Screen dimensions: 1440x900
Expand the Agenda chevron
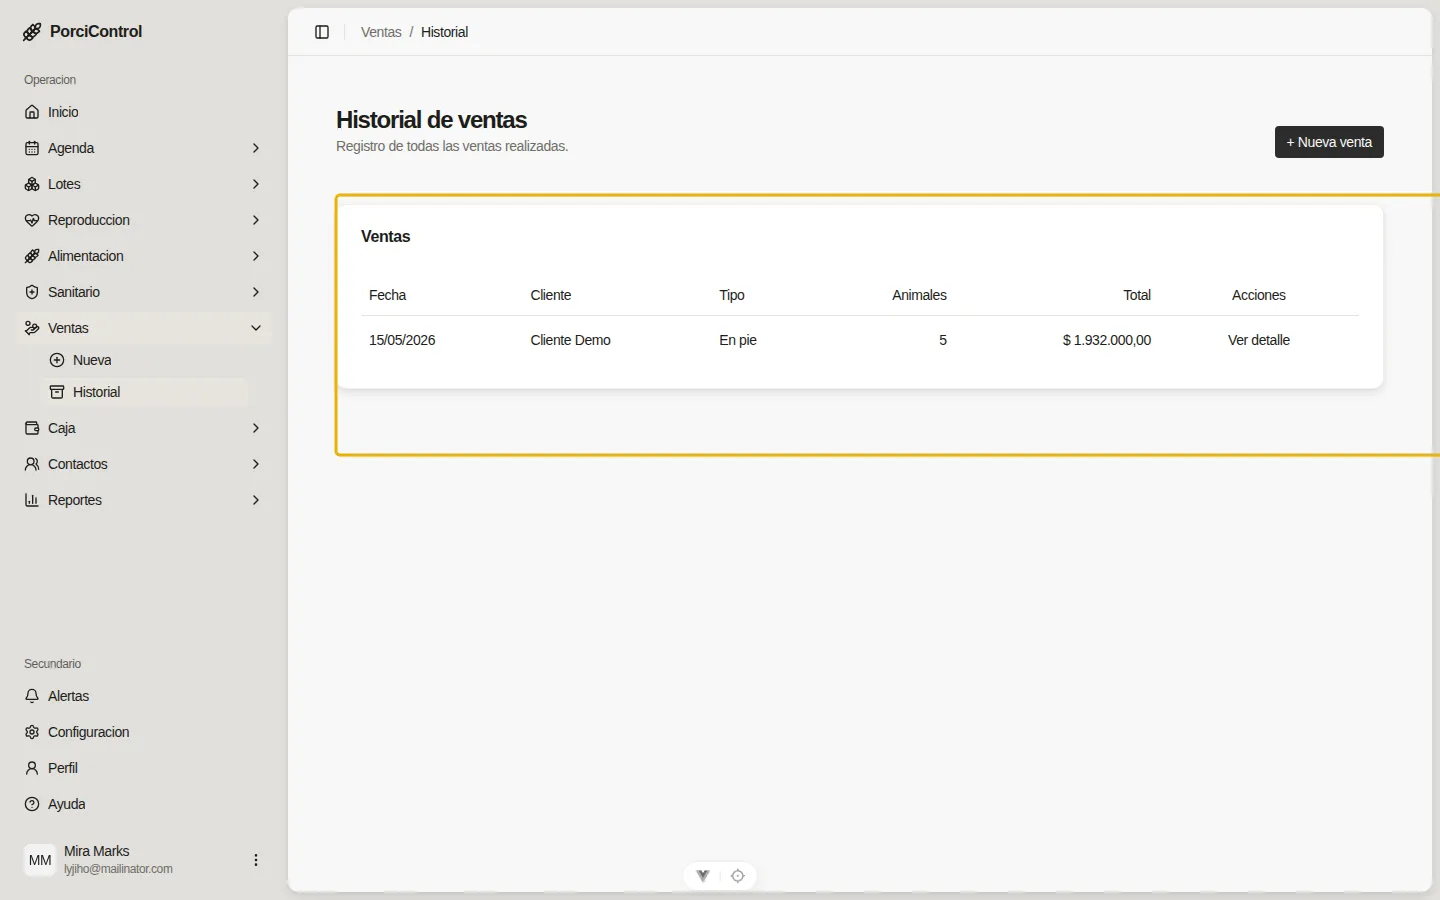point(256,148)
